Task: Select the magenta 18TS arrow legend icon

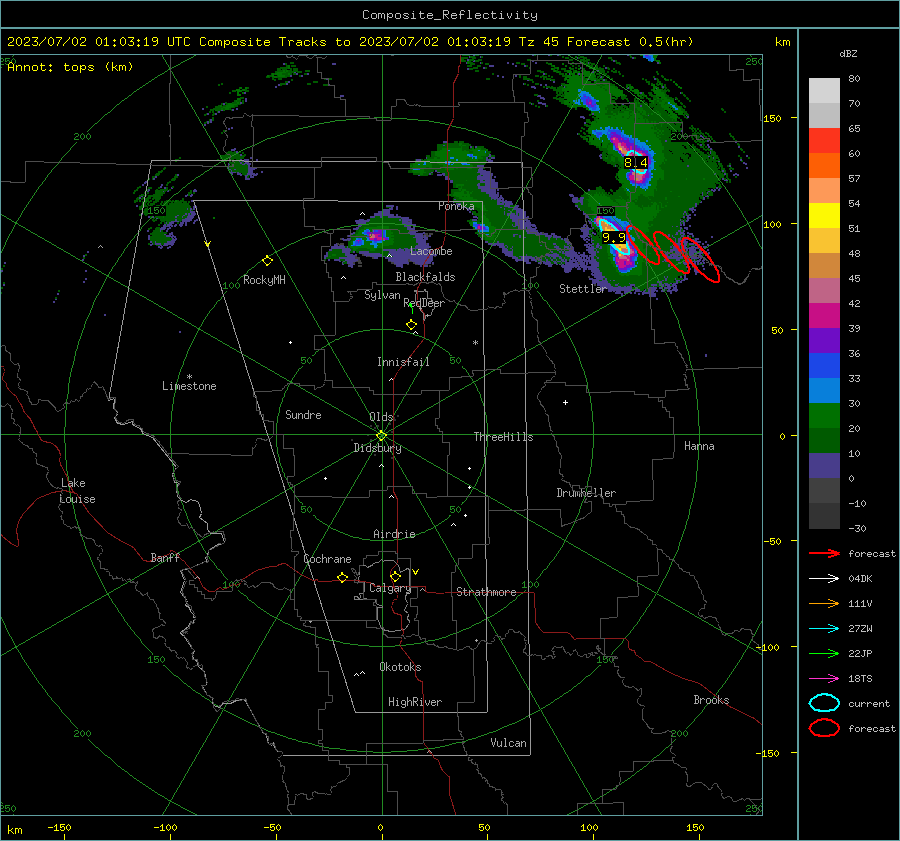Action: [824, 679]
